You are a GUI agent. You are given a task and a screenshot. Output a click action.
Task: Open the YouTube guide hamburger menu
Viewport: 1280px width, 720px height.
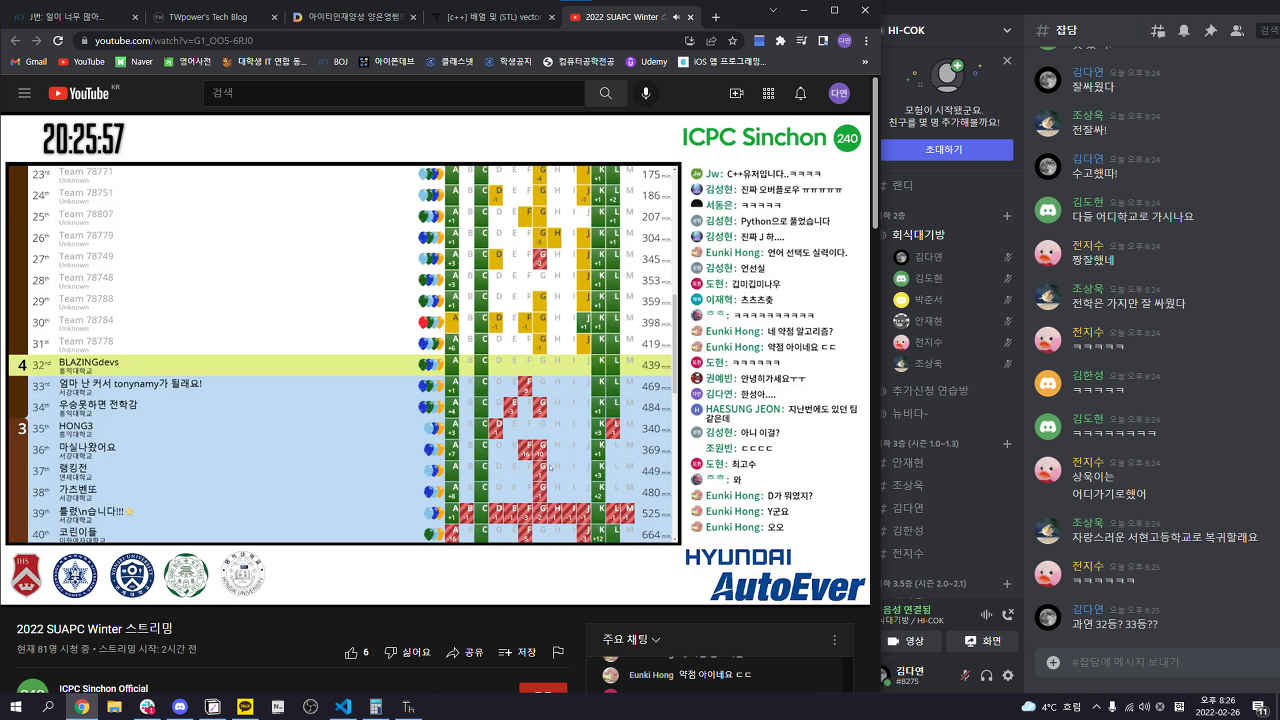(24, 93)
